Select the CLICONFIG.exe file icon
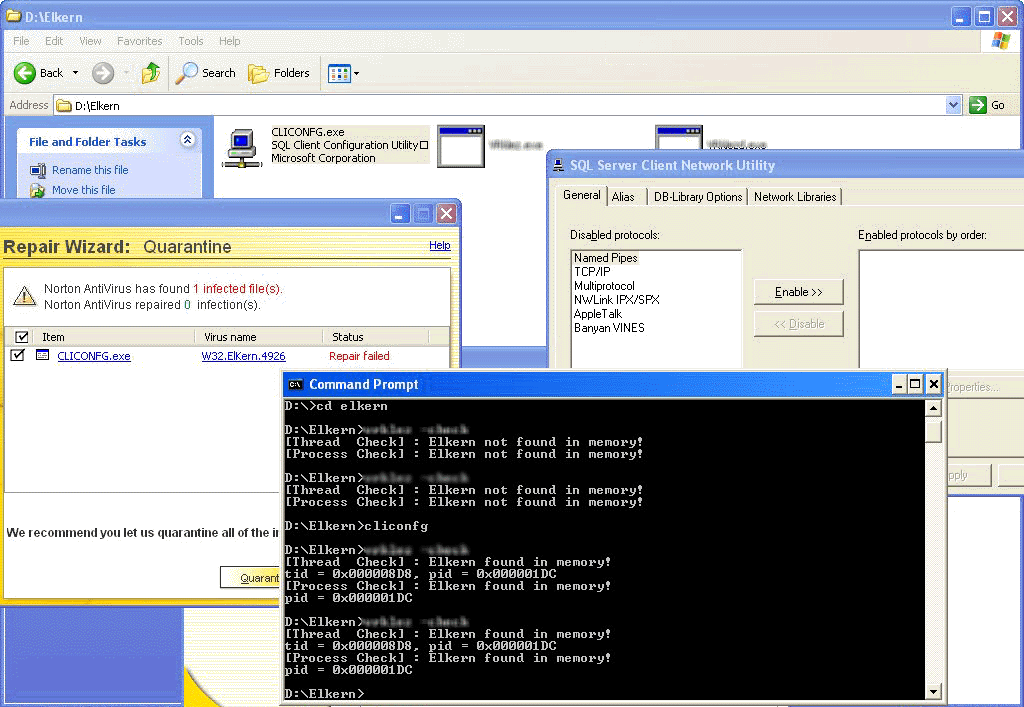This screenshot has height=707, width=1024. click(242, 146)
